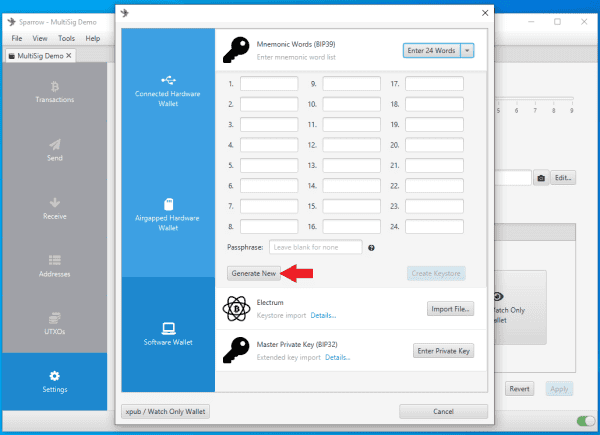Viewport: 600px width, 435px height.
Task: Cancel the keystore dialog
Action: [x=443, y=412]
